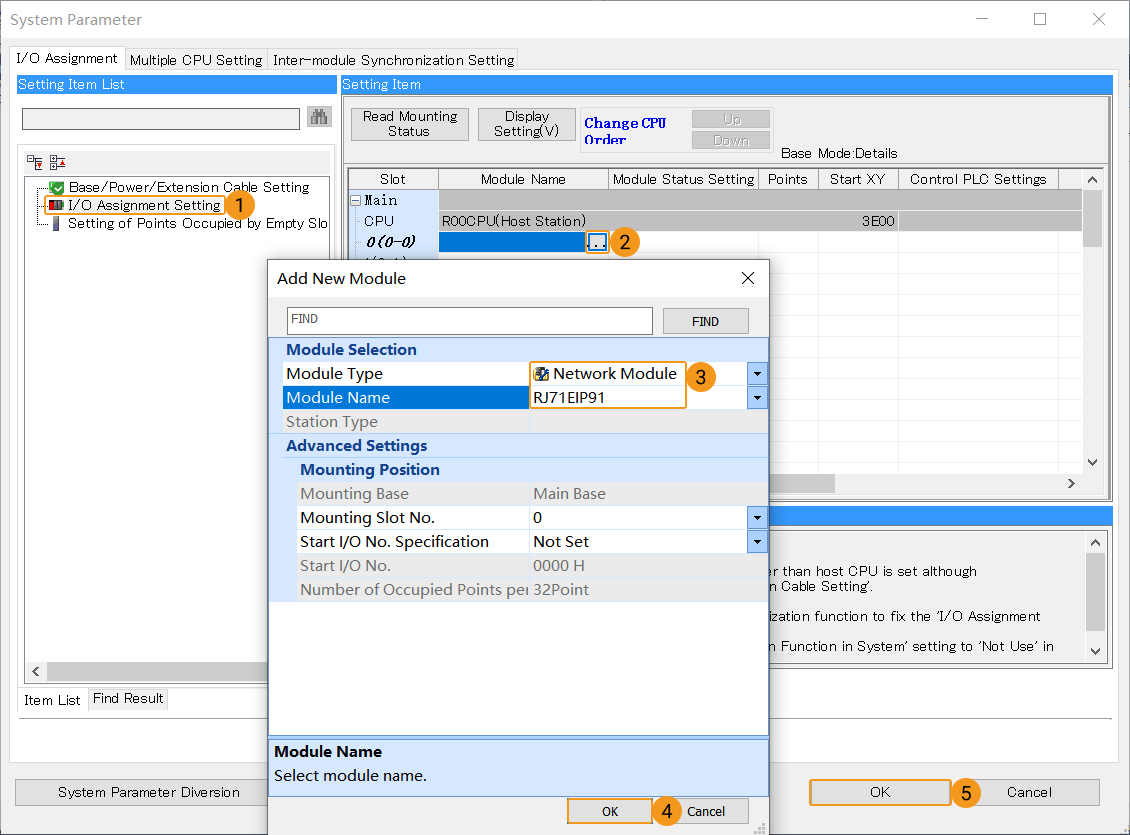Switch to the Find Result tab
1130x835 pixels.
point(128,699)
